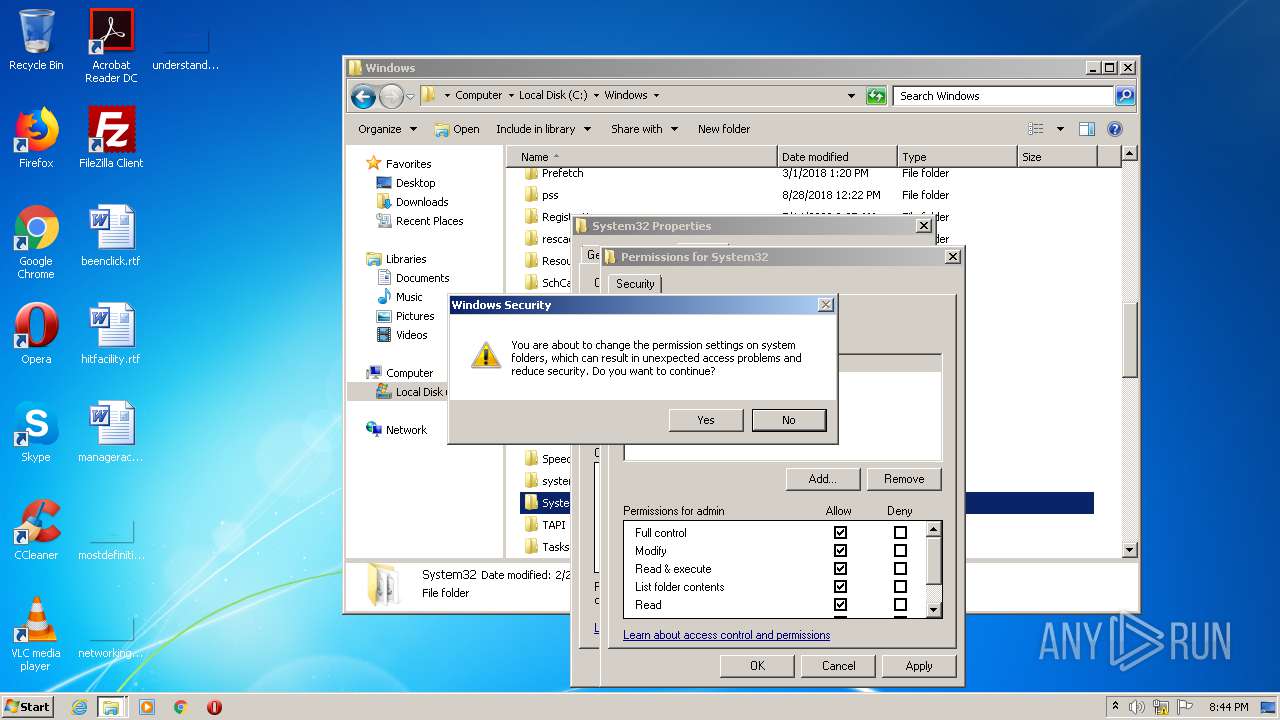Click the volume tray icon

pos(1137,707)
